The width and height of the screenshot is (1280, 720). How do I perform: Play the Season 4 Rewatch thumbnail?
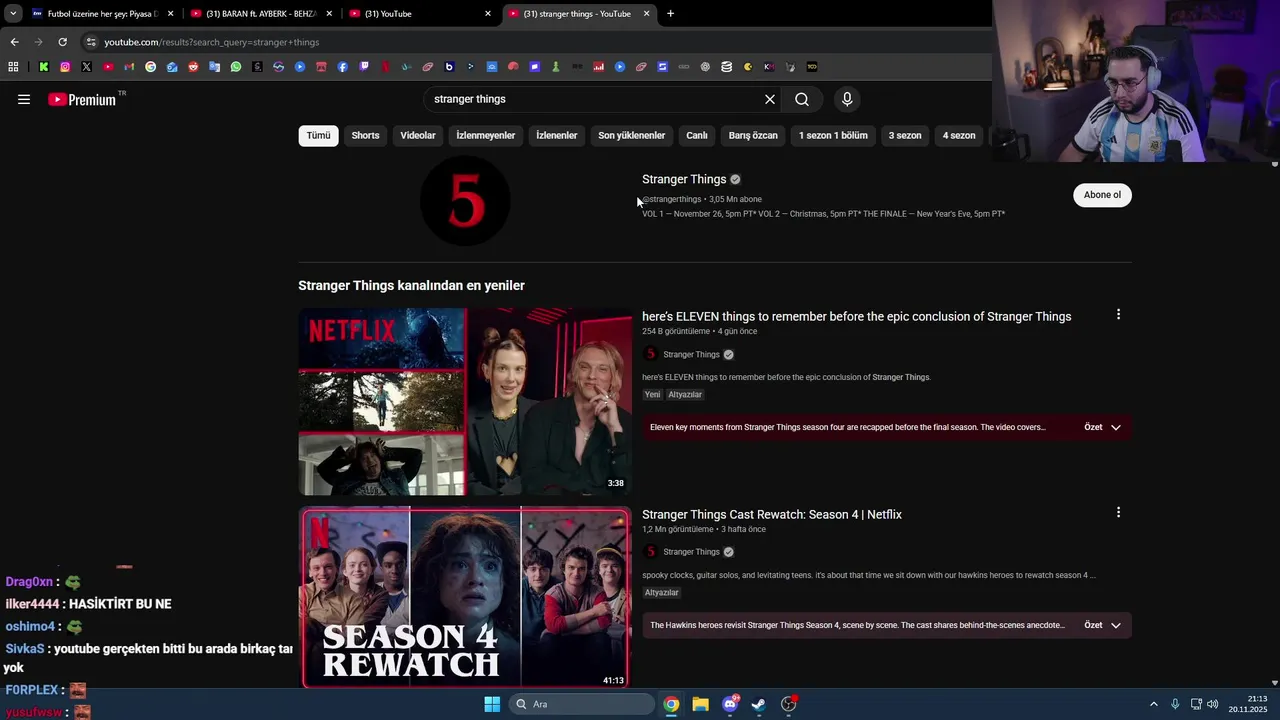[x=465, y=598]
